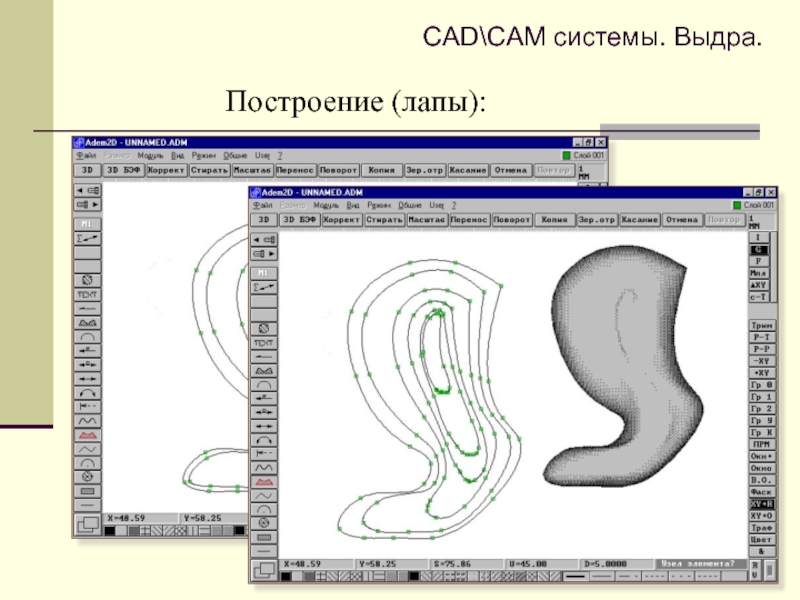This screenshot has height=600, width=800.
Task: Toggle the Мпл button in right panel
Action: click(759, 273)
